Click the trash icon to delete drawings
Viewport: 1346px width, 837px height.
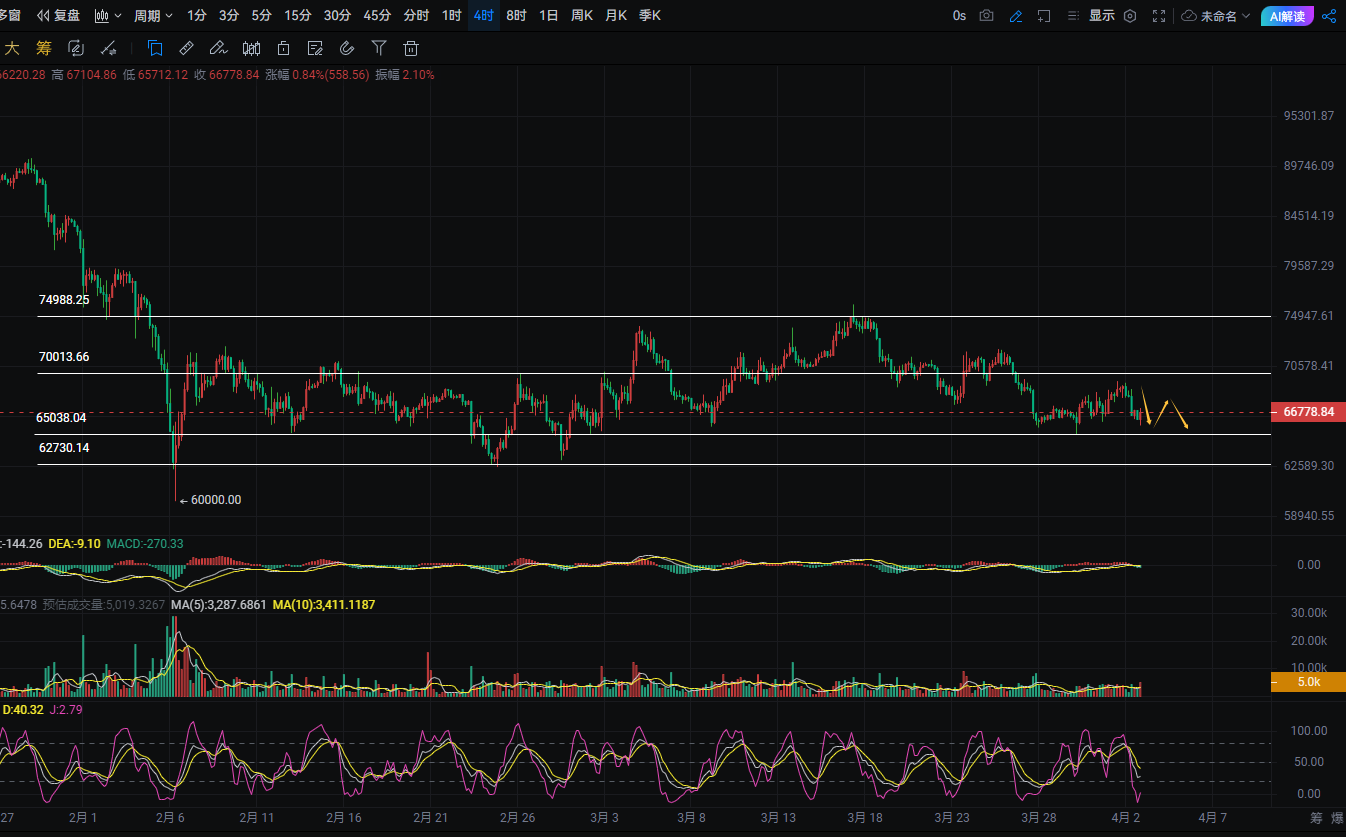tap(411, 48)
